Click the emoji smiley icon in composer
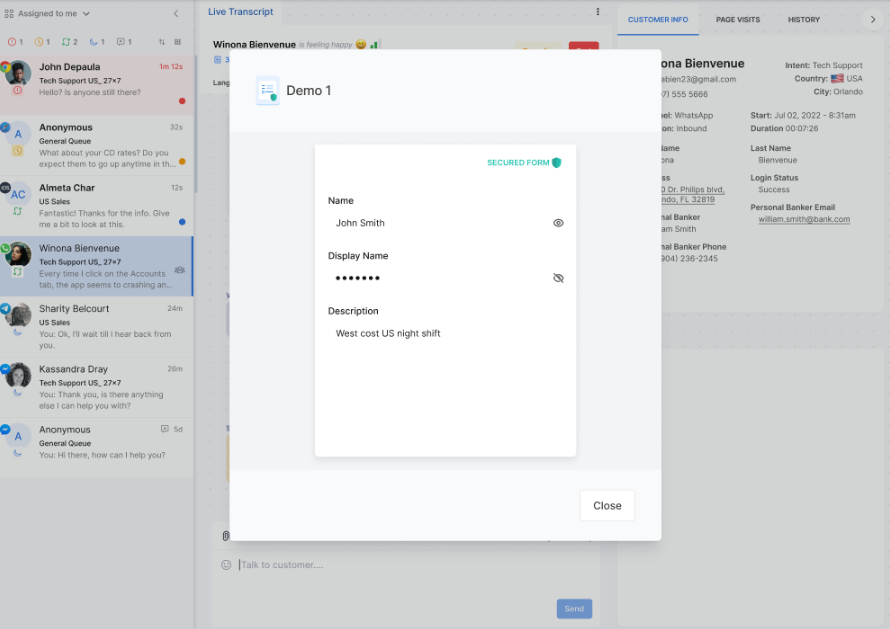The width and height of the screenshot is (890, 629). point(226,565)
